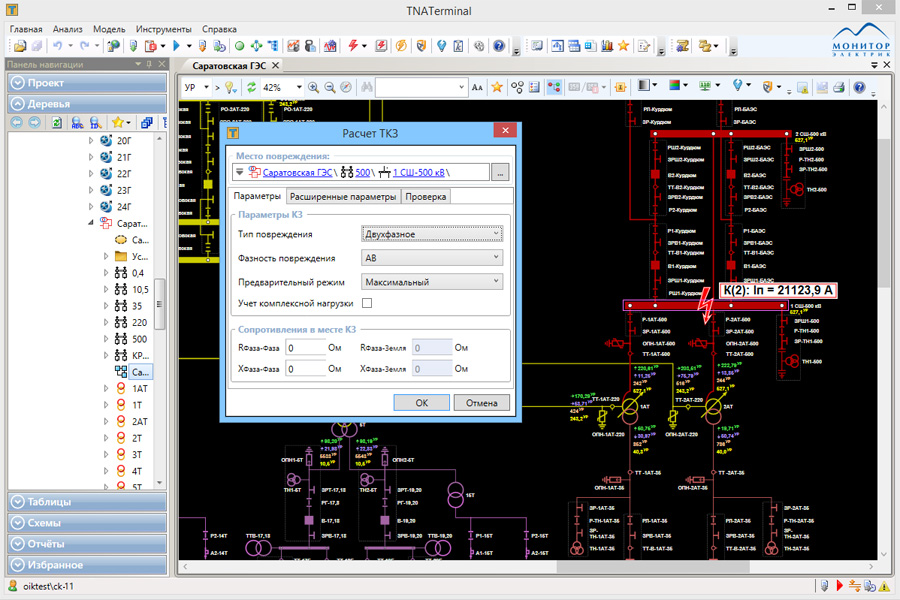Screen dimensions: 900x600
Task: Click the binoculars search icon
Action: coord(367,87)
